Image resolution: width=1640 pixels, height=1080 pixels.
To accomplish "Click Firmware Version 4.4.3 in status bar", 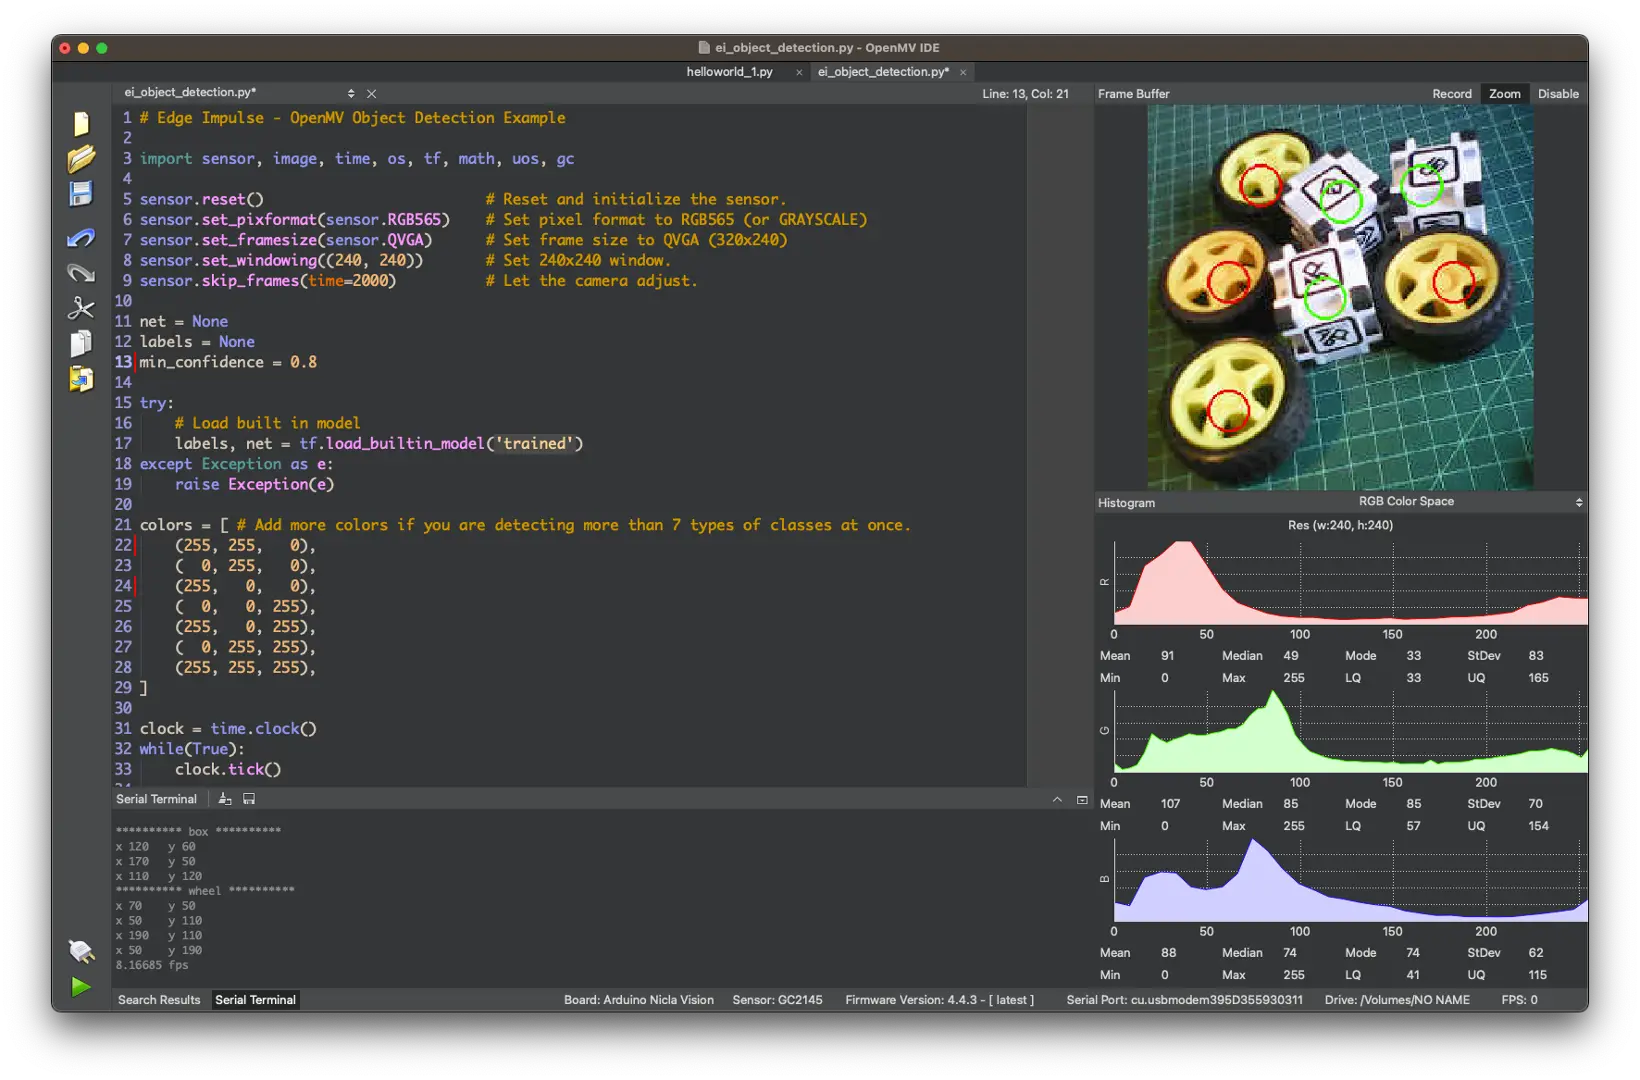I will 939,1000.
